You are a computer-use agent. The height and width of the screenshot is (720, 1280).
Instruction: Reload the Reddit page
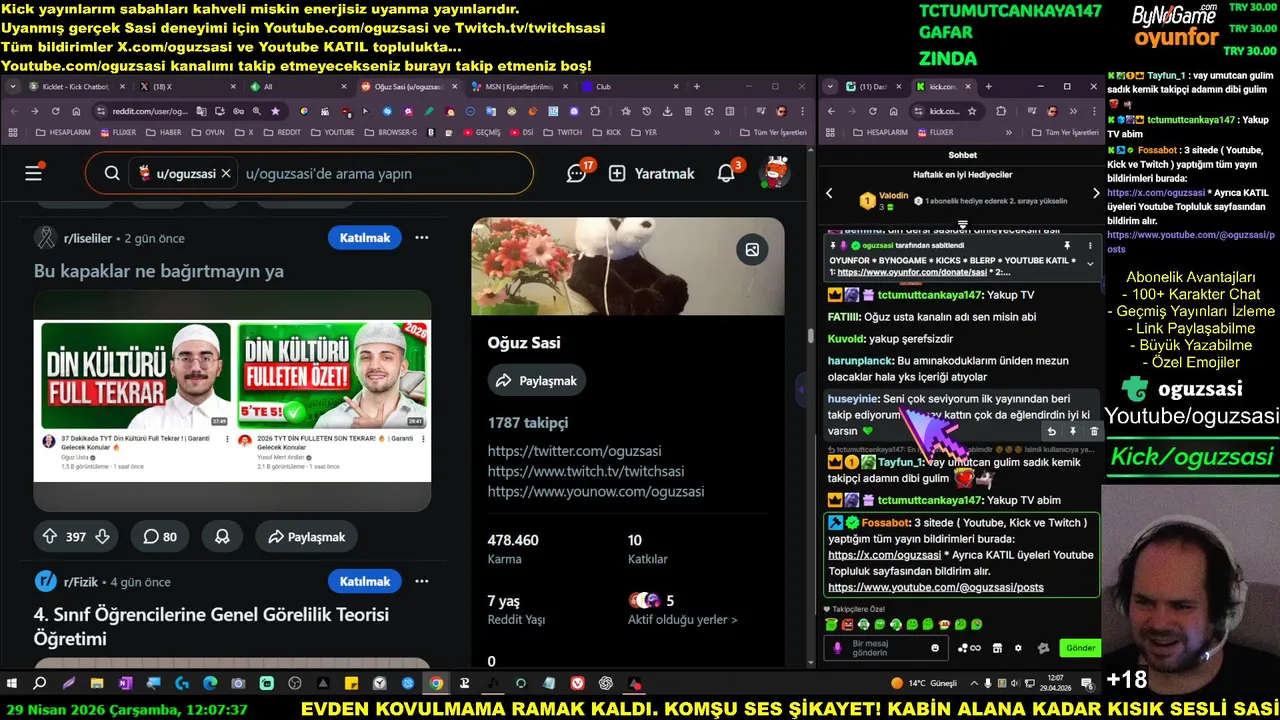(55, 112)
